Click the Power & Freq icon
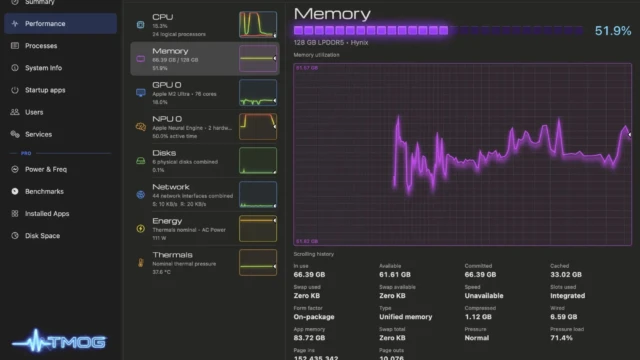The image size is (640, 360). 15,169
